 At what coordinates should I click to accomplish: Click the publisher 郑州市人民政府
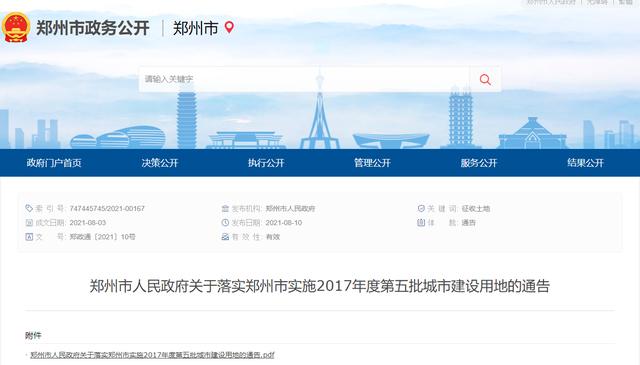pos(290,209)
